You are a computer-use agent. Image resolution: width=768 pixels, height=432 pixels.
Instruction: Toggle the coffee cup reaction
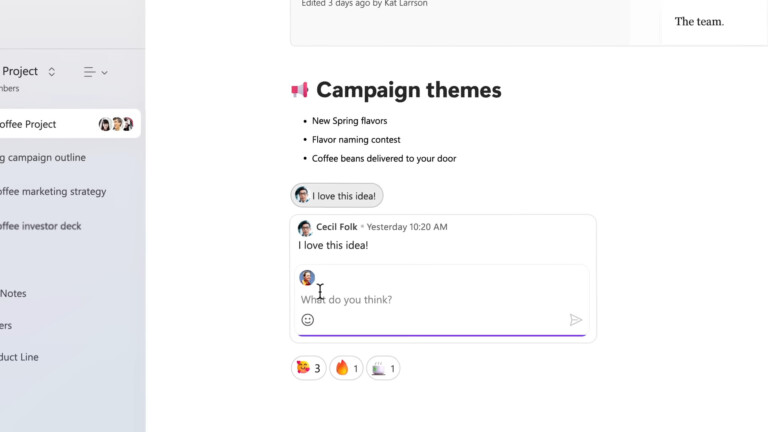[383, 368]
